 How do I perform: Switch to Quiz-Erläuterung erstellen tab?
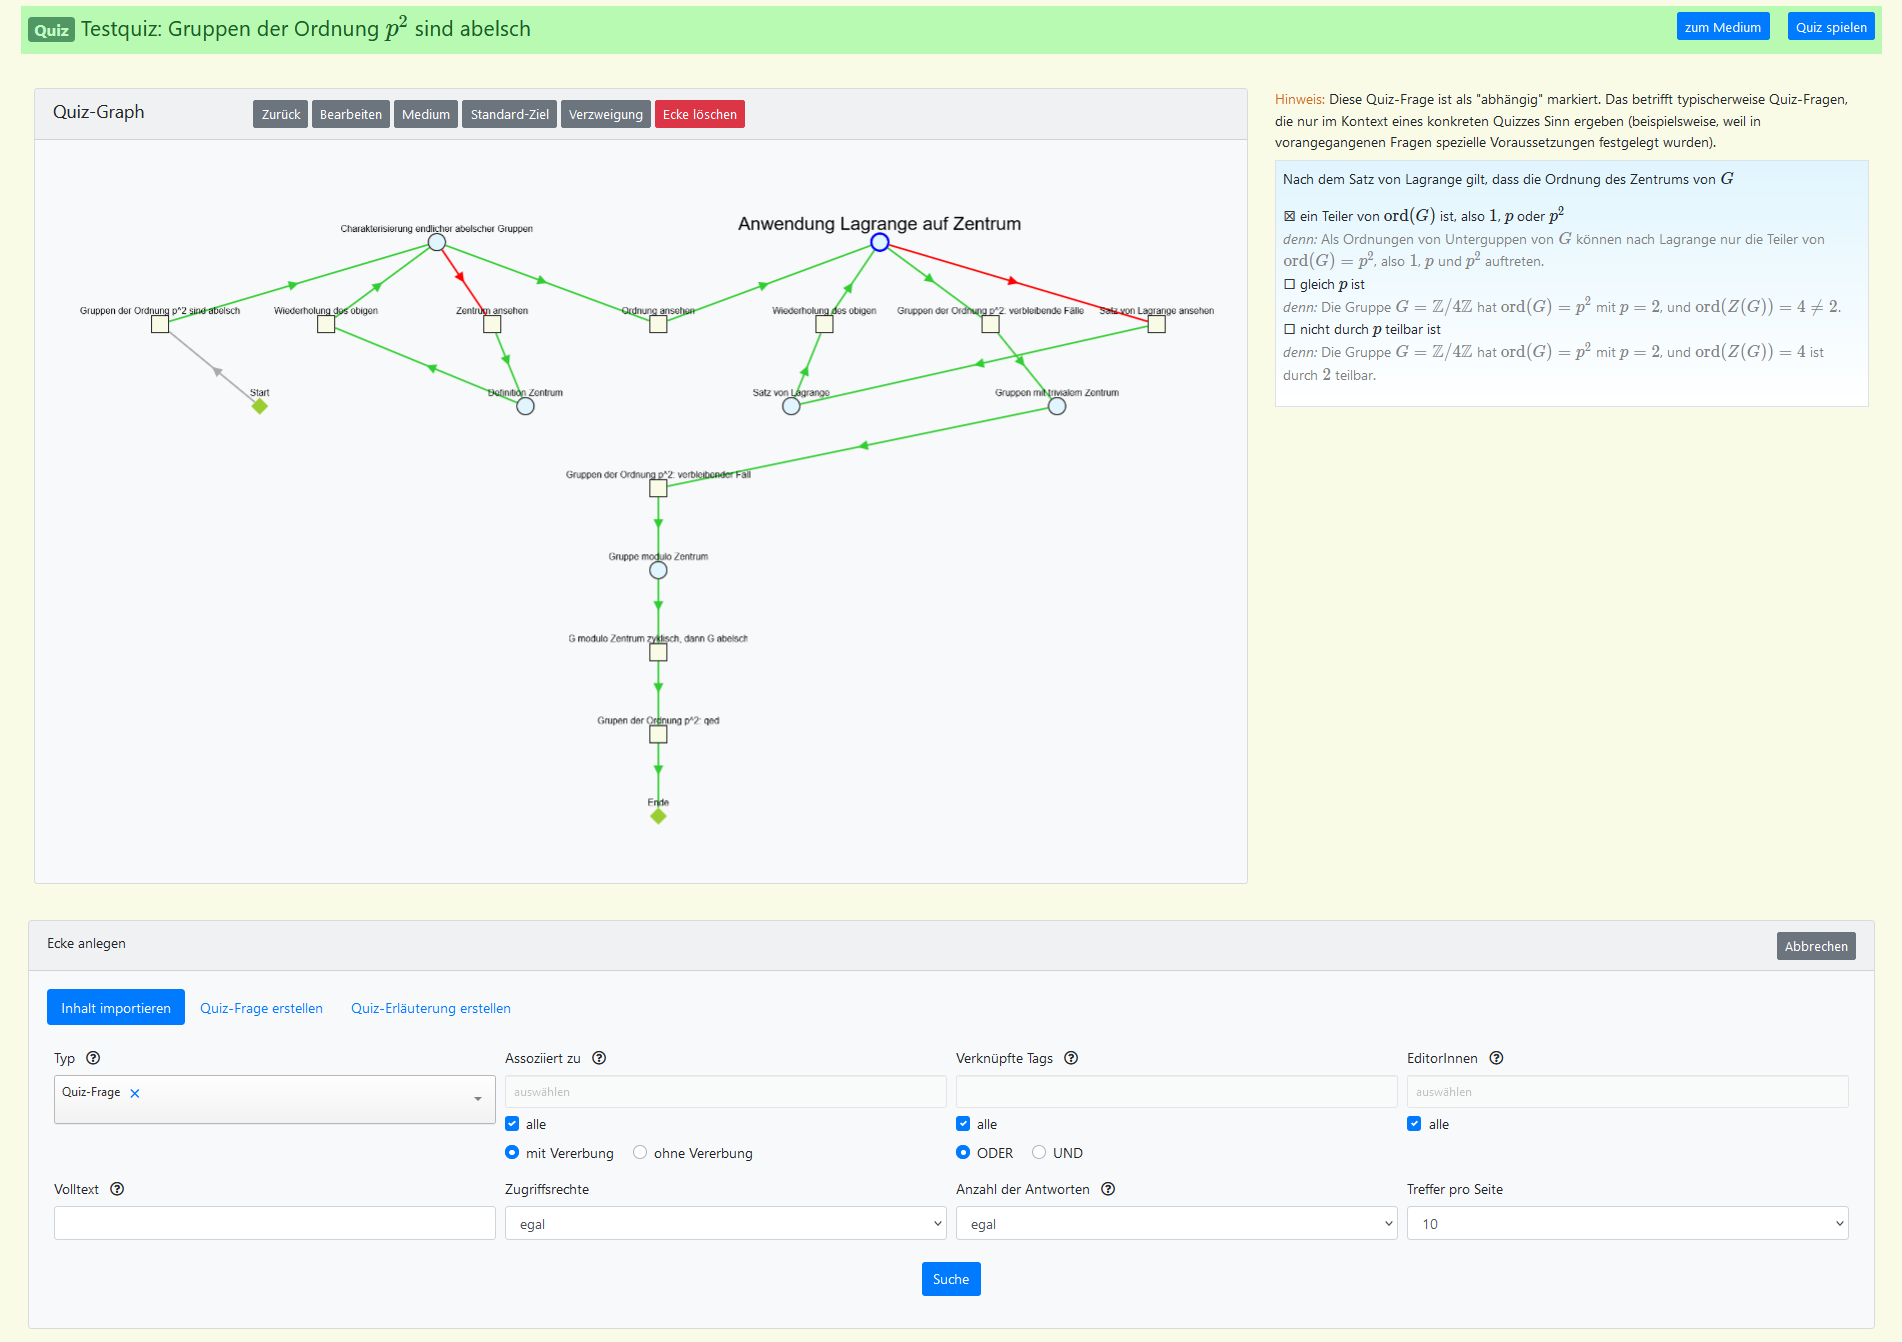430,1008
